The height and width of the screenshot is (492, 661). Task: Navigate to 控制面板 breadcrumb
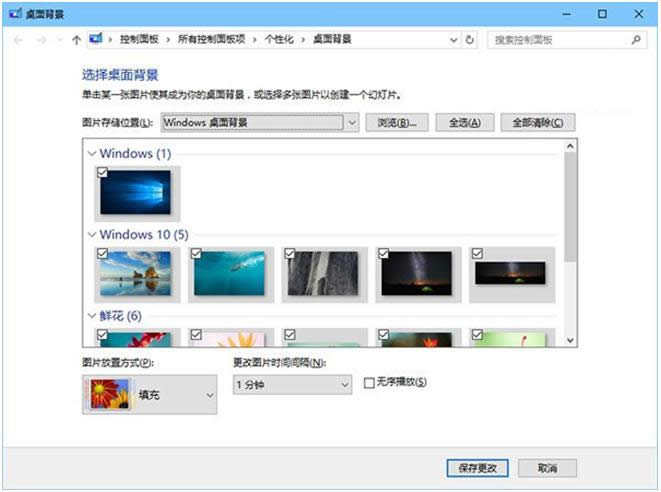(139, 39)
